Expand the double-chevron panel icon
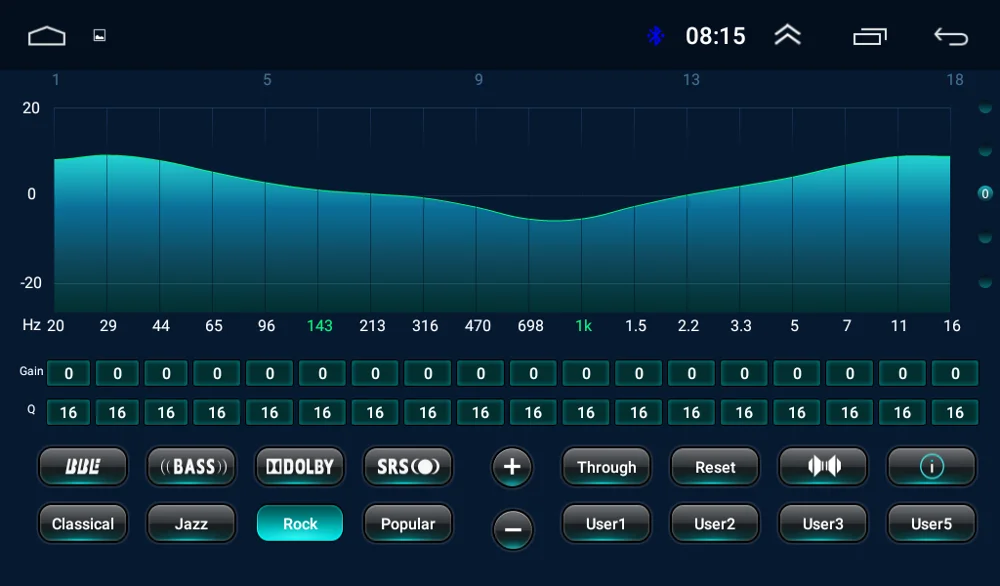Viewport: 1000px width, 586px height. pyautogui.click(x=788, y=35)
